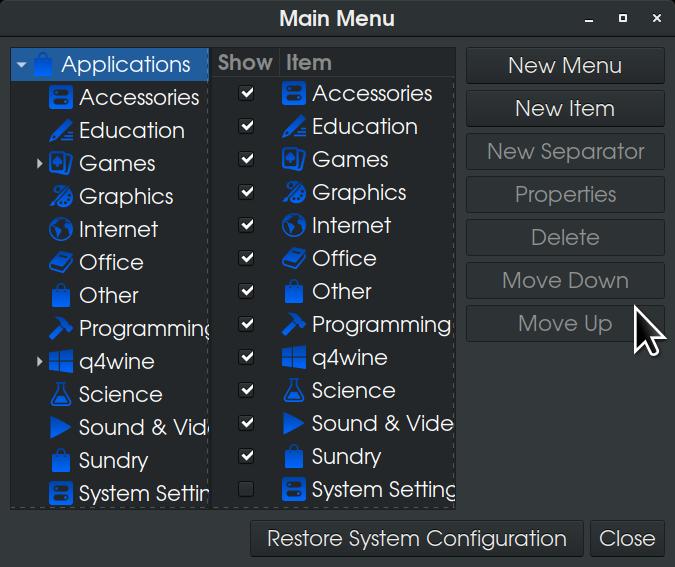Click the Programming hammer icon in the Item list
Image resolution: width=675 pixels, height=567 pixels.
(294, 325)
